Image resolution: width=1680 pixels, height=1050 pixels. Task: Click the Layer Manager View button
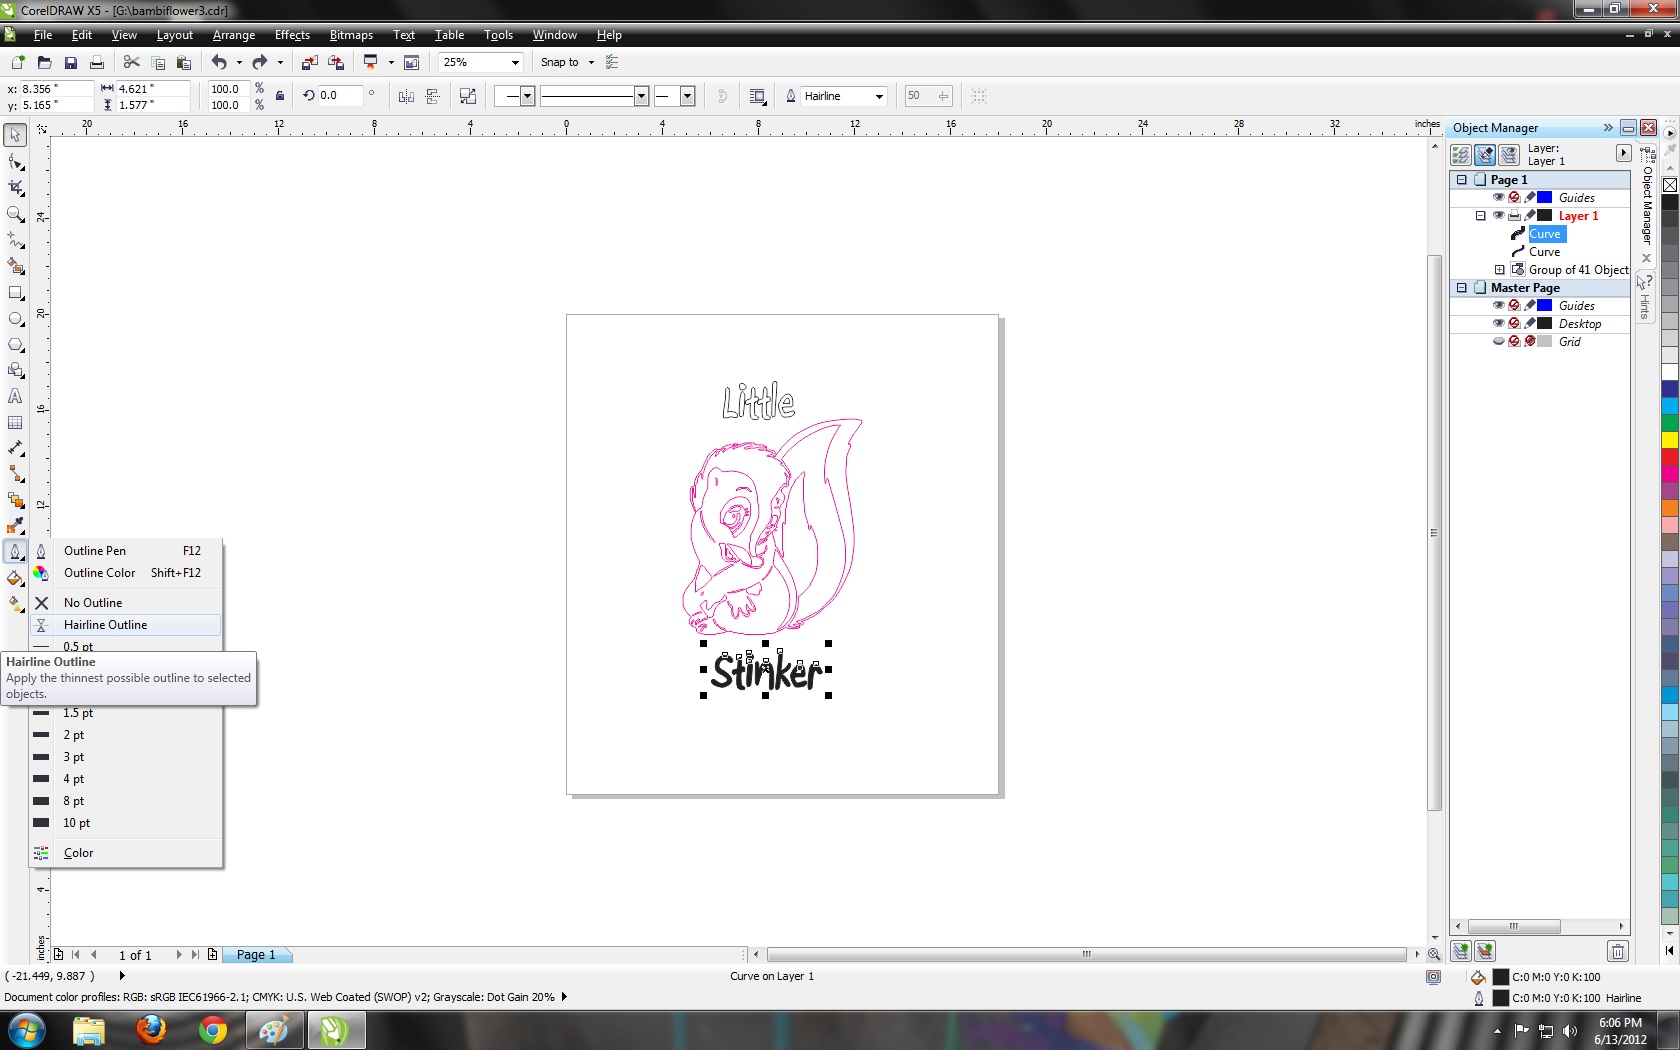coord(1509,155)
